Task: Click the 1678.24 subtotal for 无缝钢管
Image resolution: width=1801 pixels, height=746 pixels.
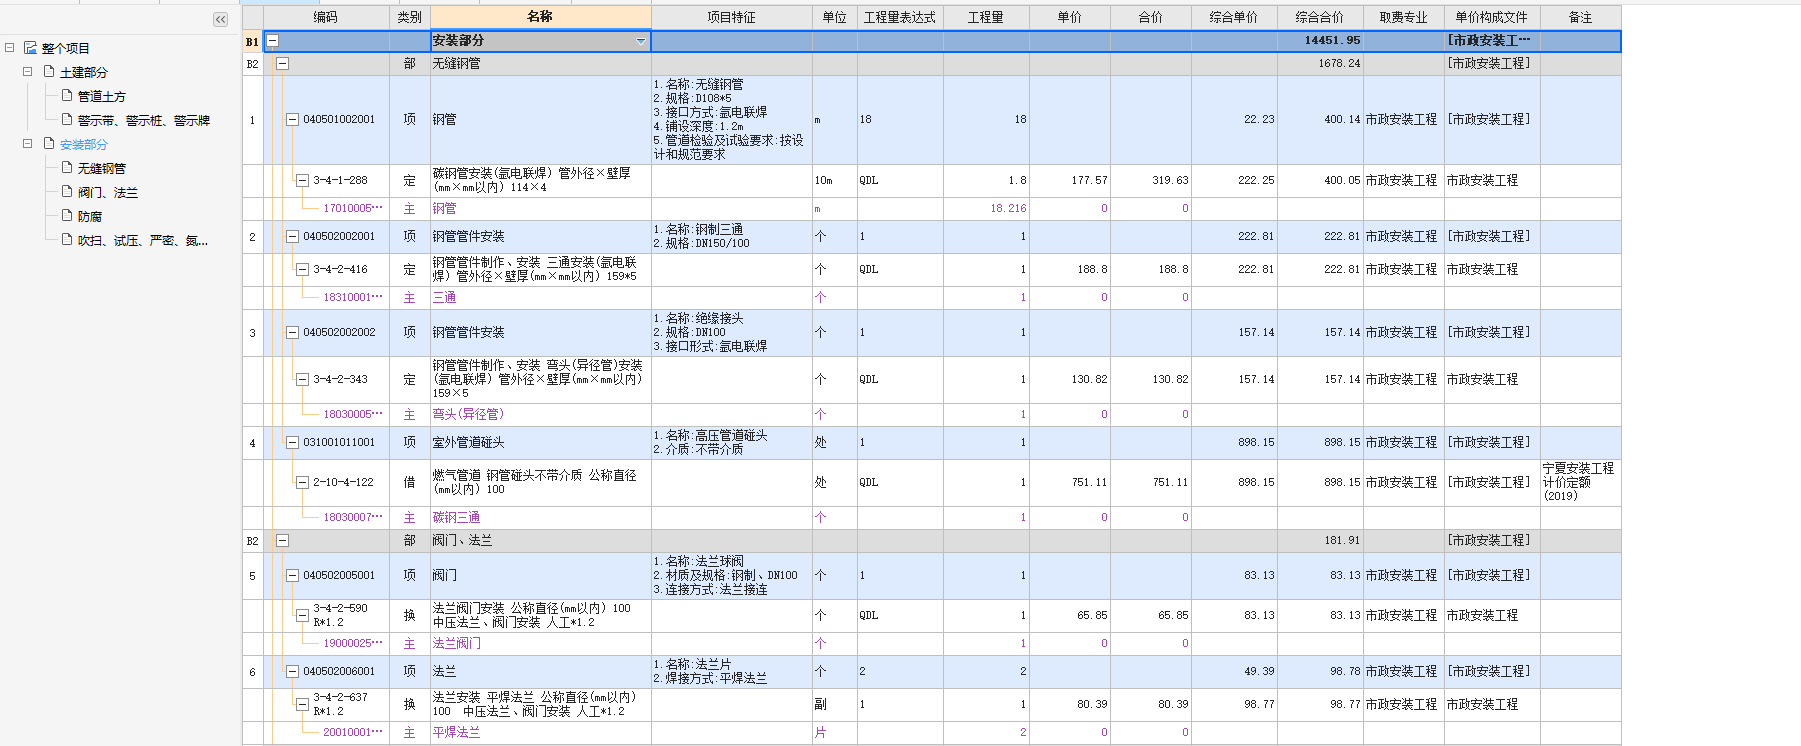Action: (x=1339, y=63)
